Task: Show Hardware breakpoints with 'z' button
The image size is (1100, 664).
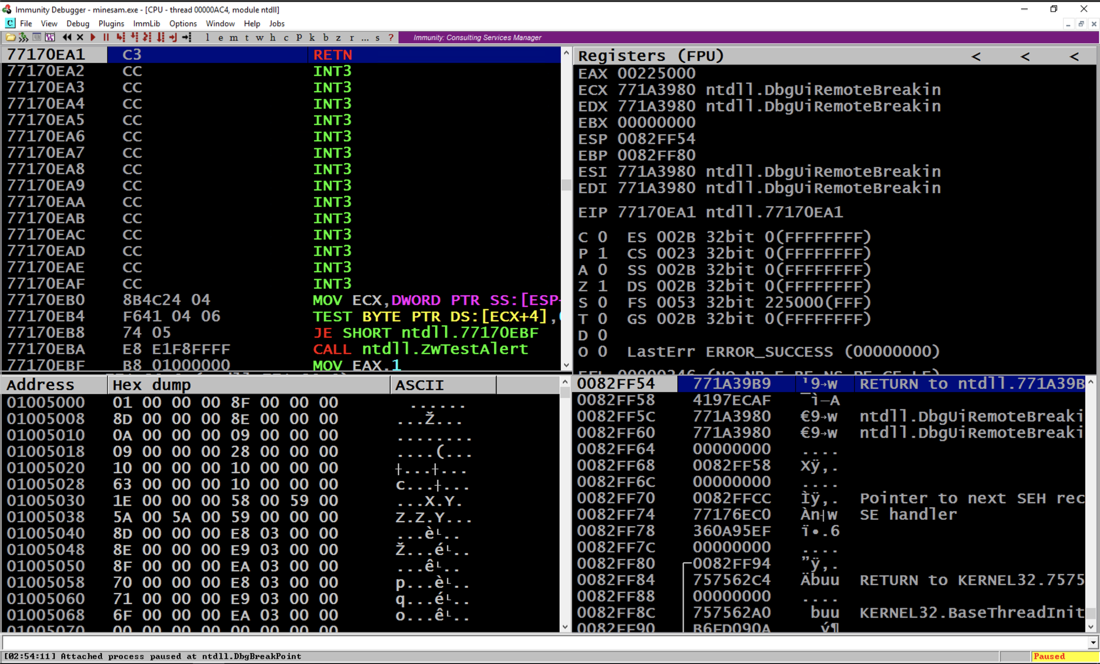Action: click(x=338, y=37)
